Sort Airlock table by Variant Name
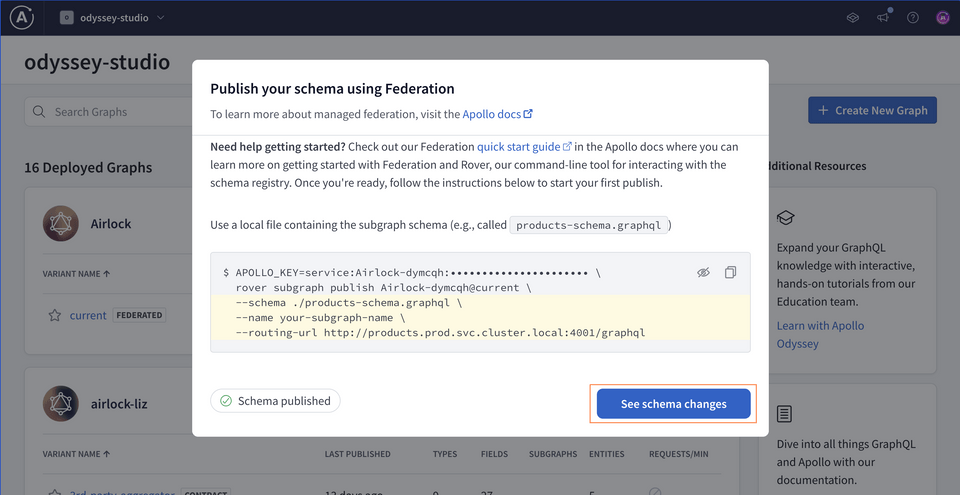The image size is (960, 495). point(76,274)
